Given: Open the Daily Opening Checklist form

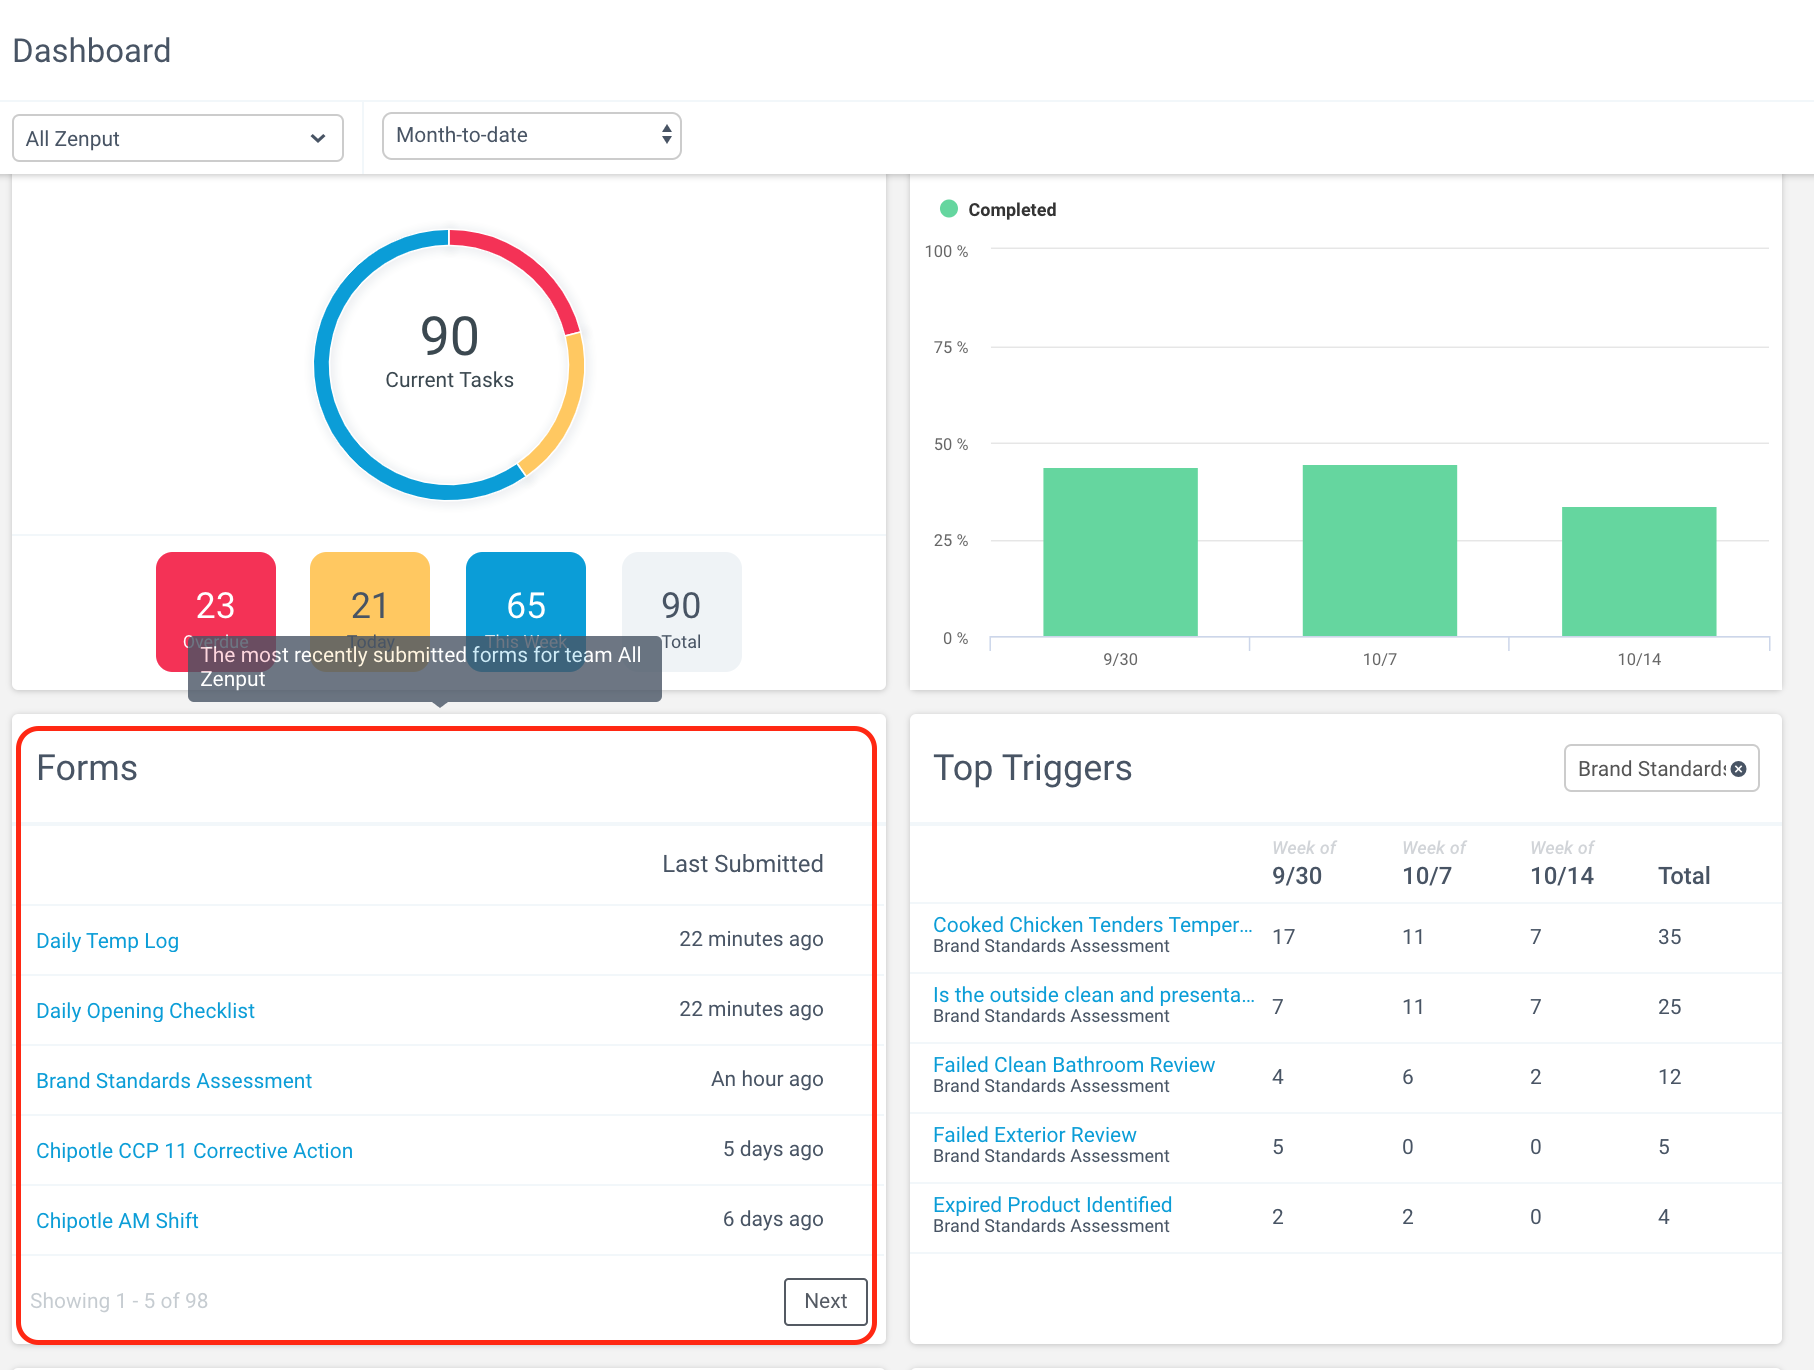Looking at the screenshot, I should (145, 1011).
